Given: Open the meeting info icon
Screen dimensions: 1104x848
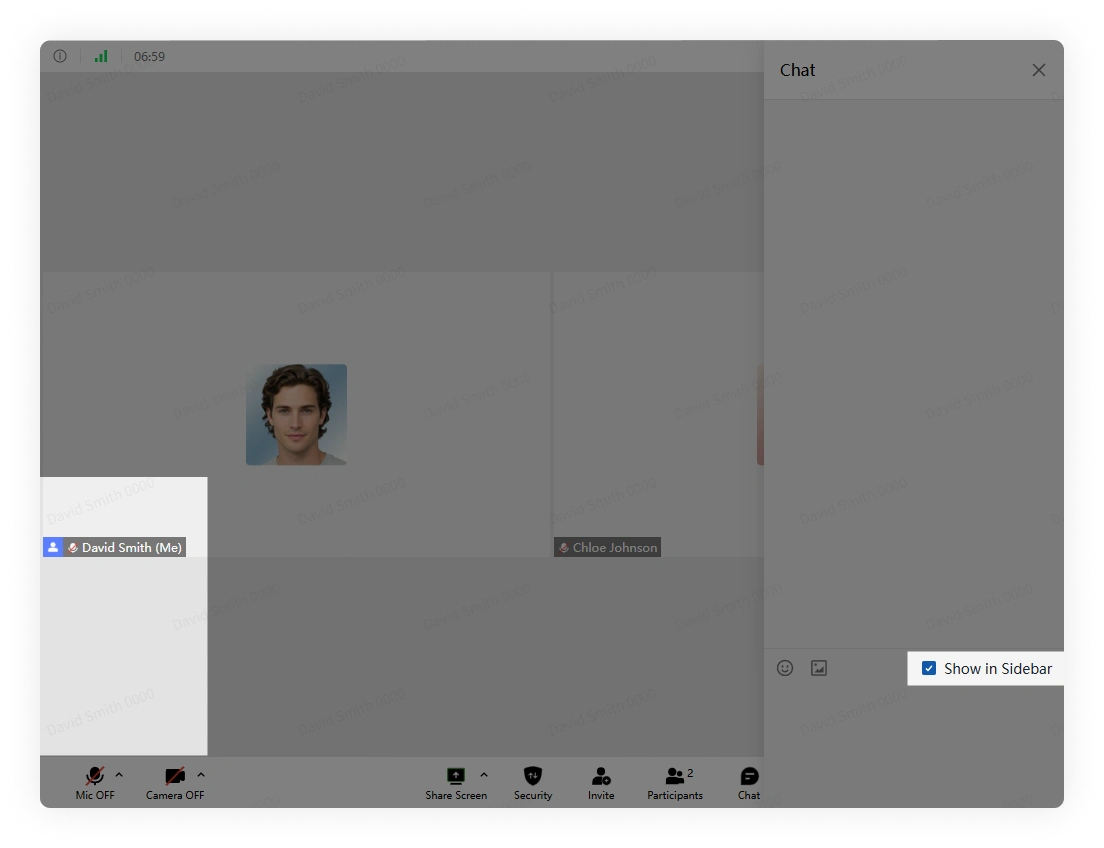Looking at the screenshot, I should coord(60,56).
